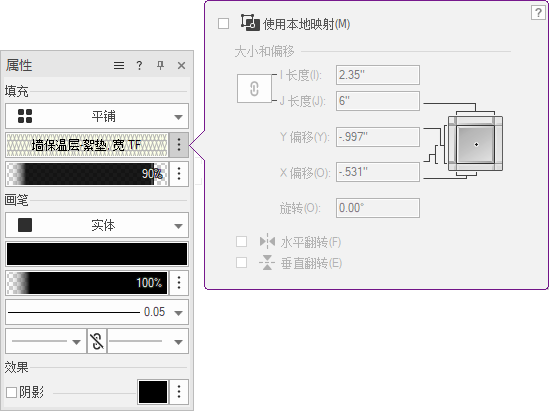
Task: Click the 旋转 angle input field
Action: [378, 208]
